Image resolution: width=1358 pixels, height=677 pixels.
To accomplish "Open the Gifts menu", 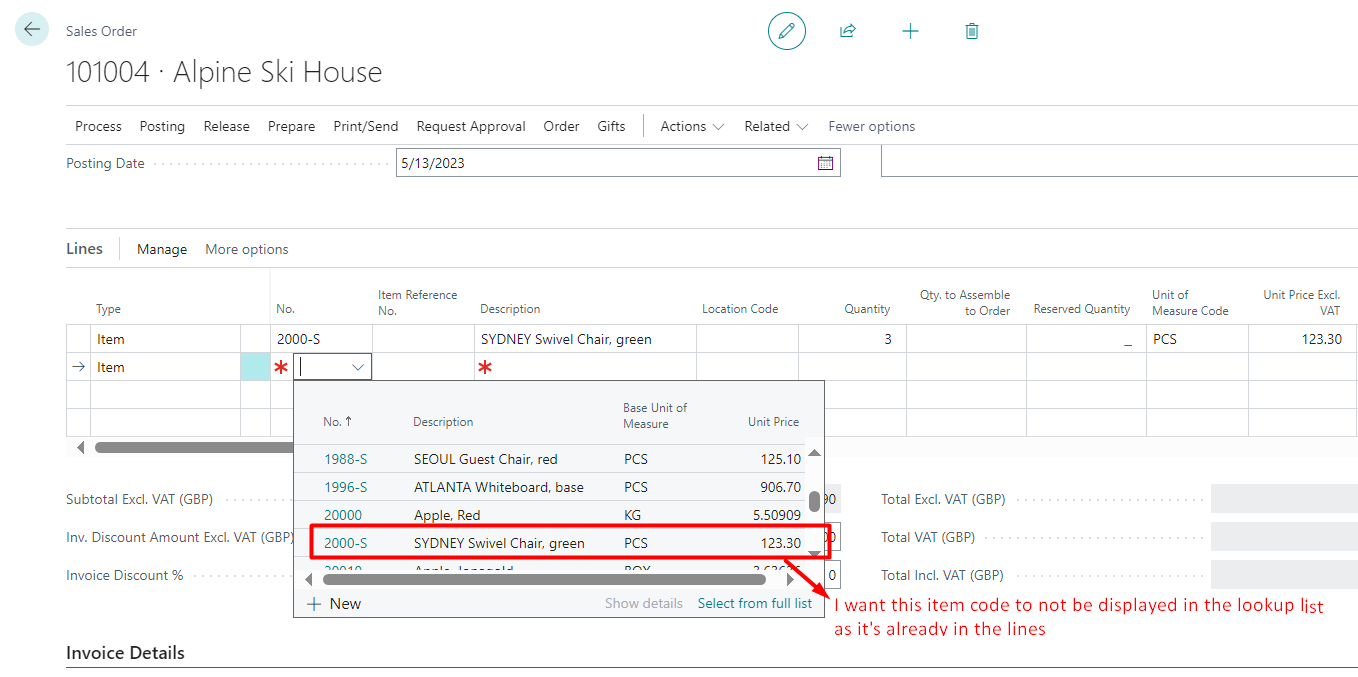I will (x=611, y=126).
